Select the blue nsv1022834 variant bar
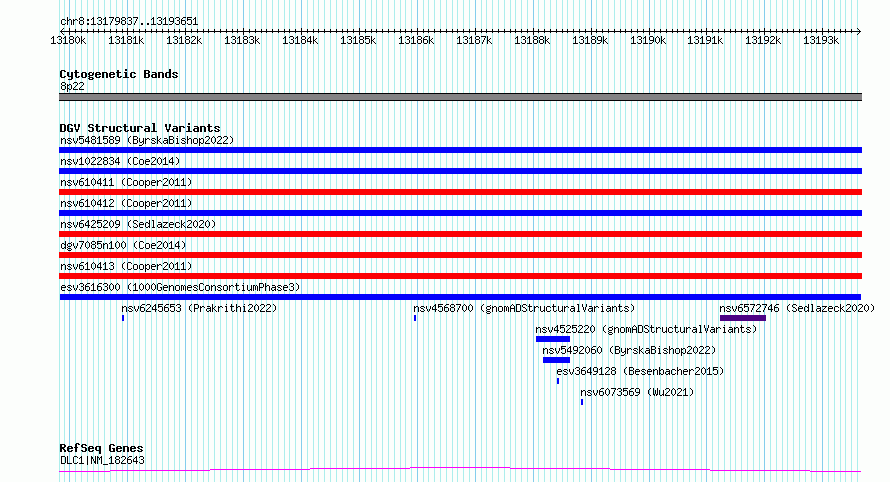The image size is (890, 482). click(x=460, y=171)
